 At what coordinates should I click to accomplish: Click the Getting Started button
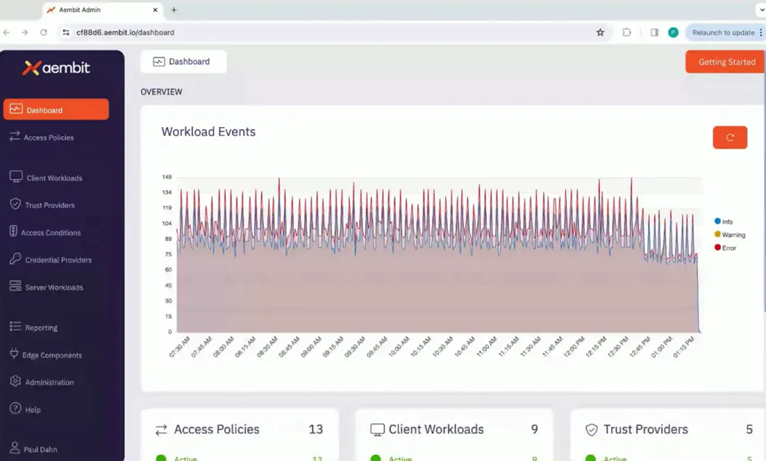[x=726, y=62]
